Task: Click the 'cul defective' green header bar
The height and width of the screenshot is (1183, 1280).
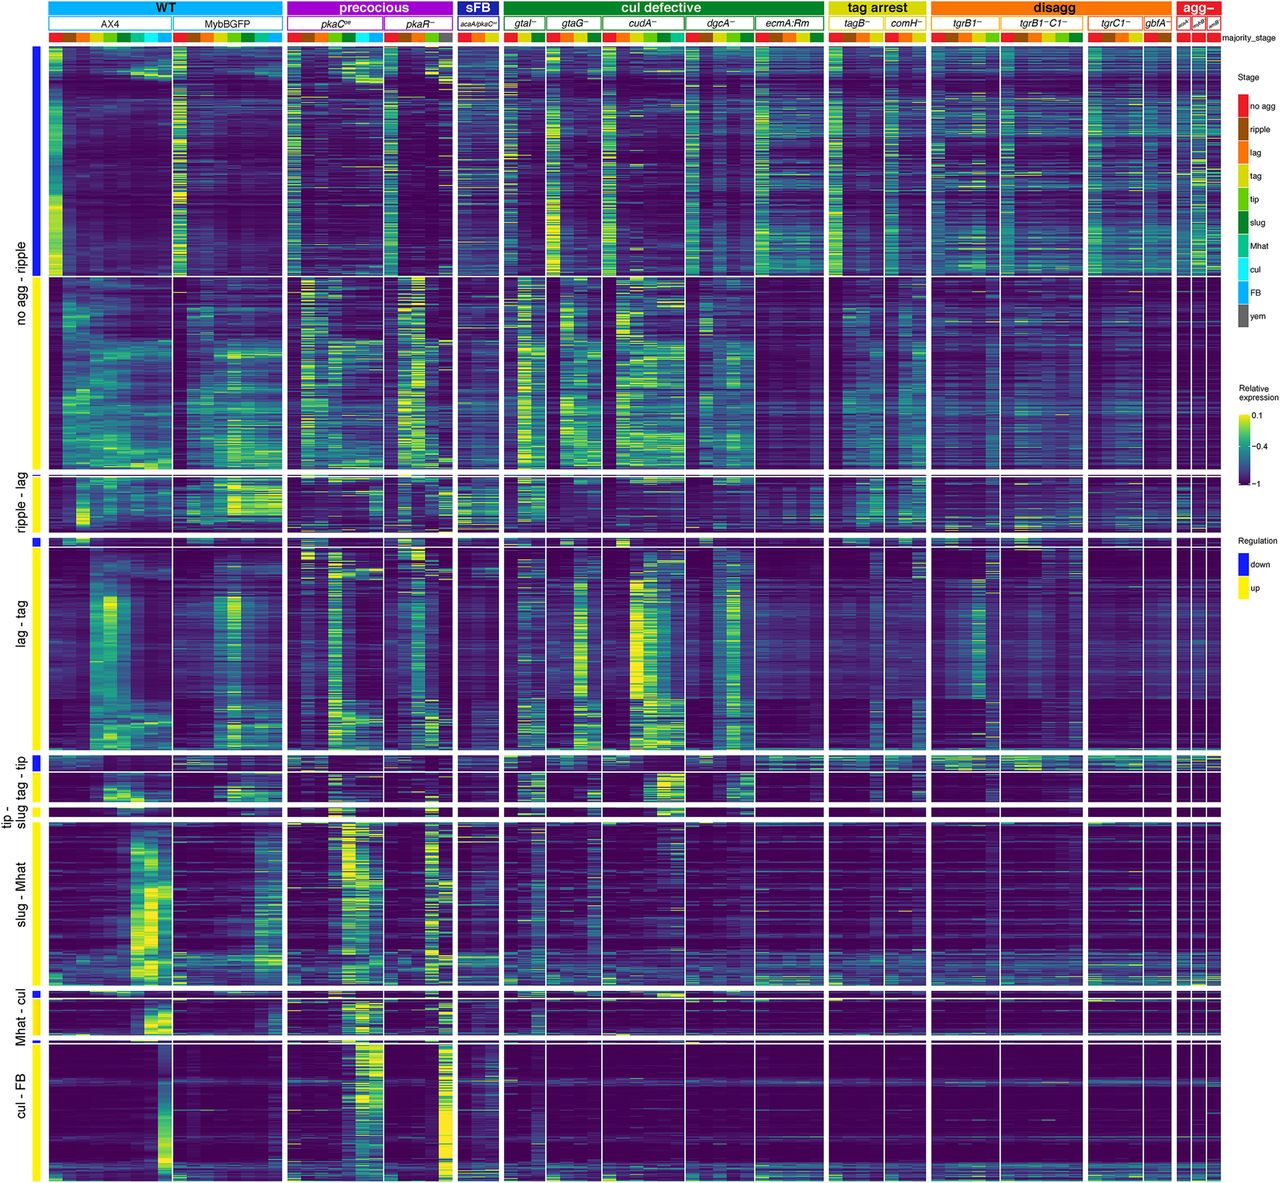Action: [663, 8]
